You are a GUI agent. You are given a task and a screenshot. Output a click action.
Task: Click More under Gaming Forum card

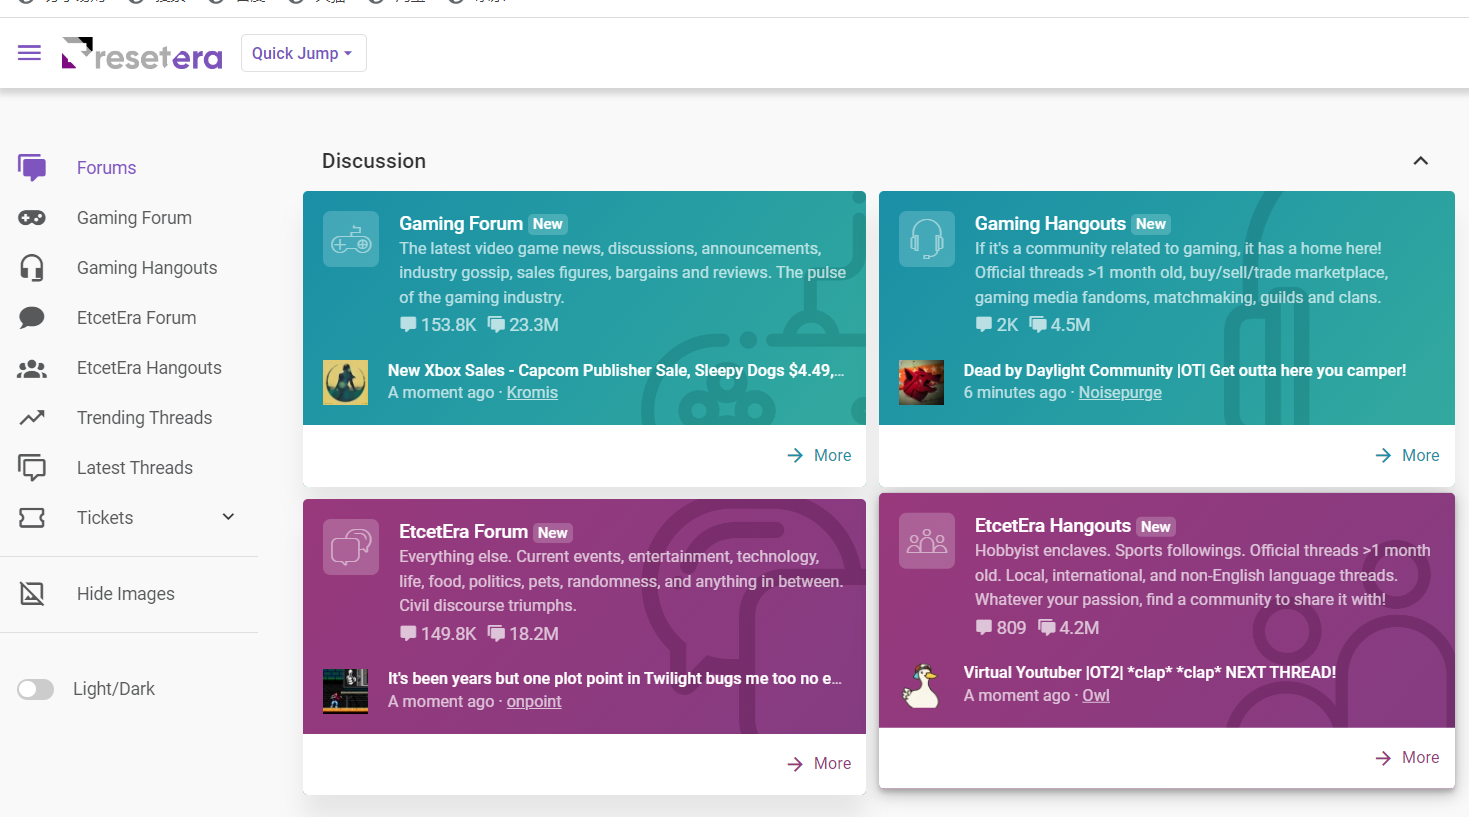point(819,455)
